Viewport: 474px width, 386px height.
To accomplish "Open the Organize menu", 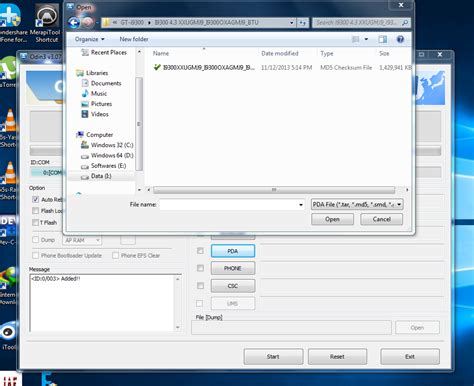I will tap(89, 39).
